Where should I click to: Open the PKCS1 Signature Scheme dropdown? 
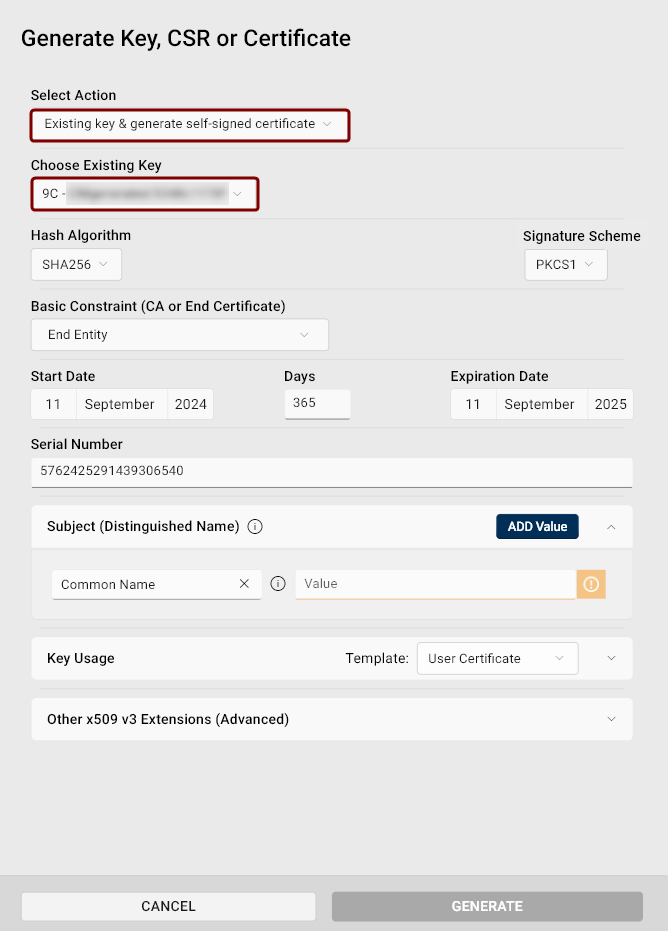coord(565,265)
